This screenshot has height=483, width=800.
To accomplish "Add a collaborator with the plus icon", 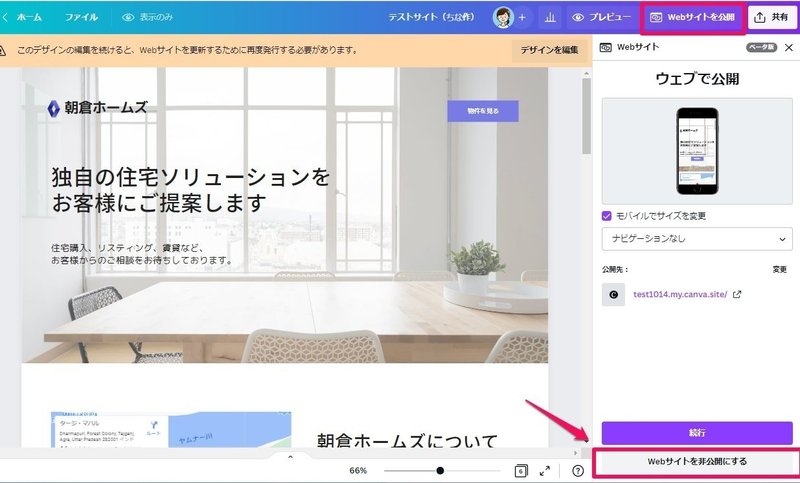I will (x=522, y=17).
